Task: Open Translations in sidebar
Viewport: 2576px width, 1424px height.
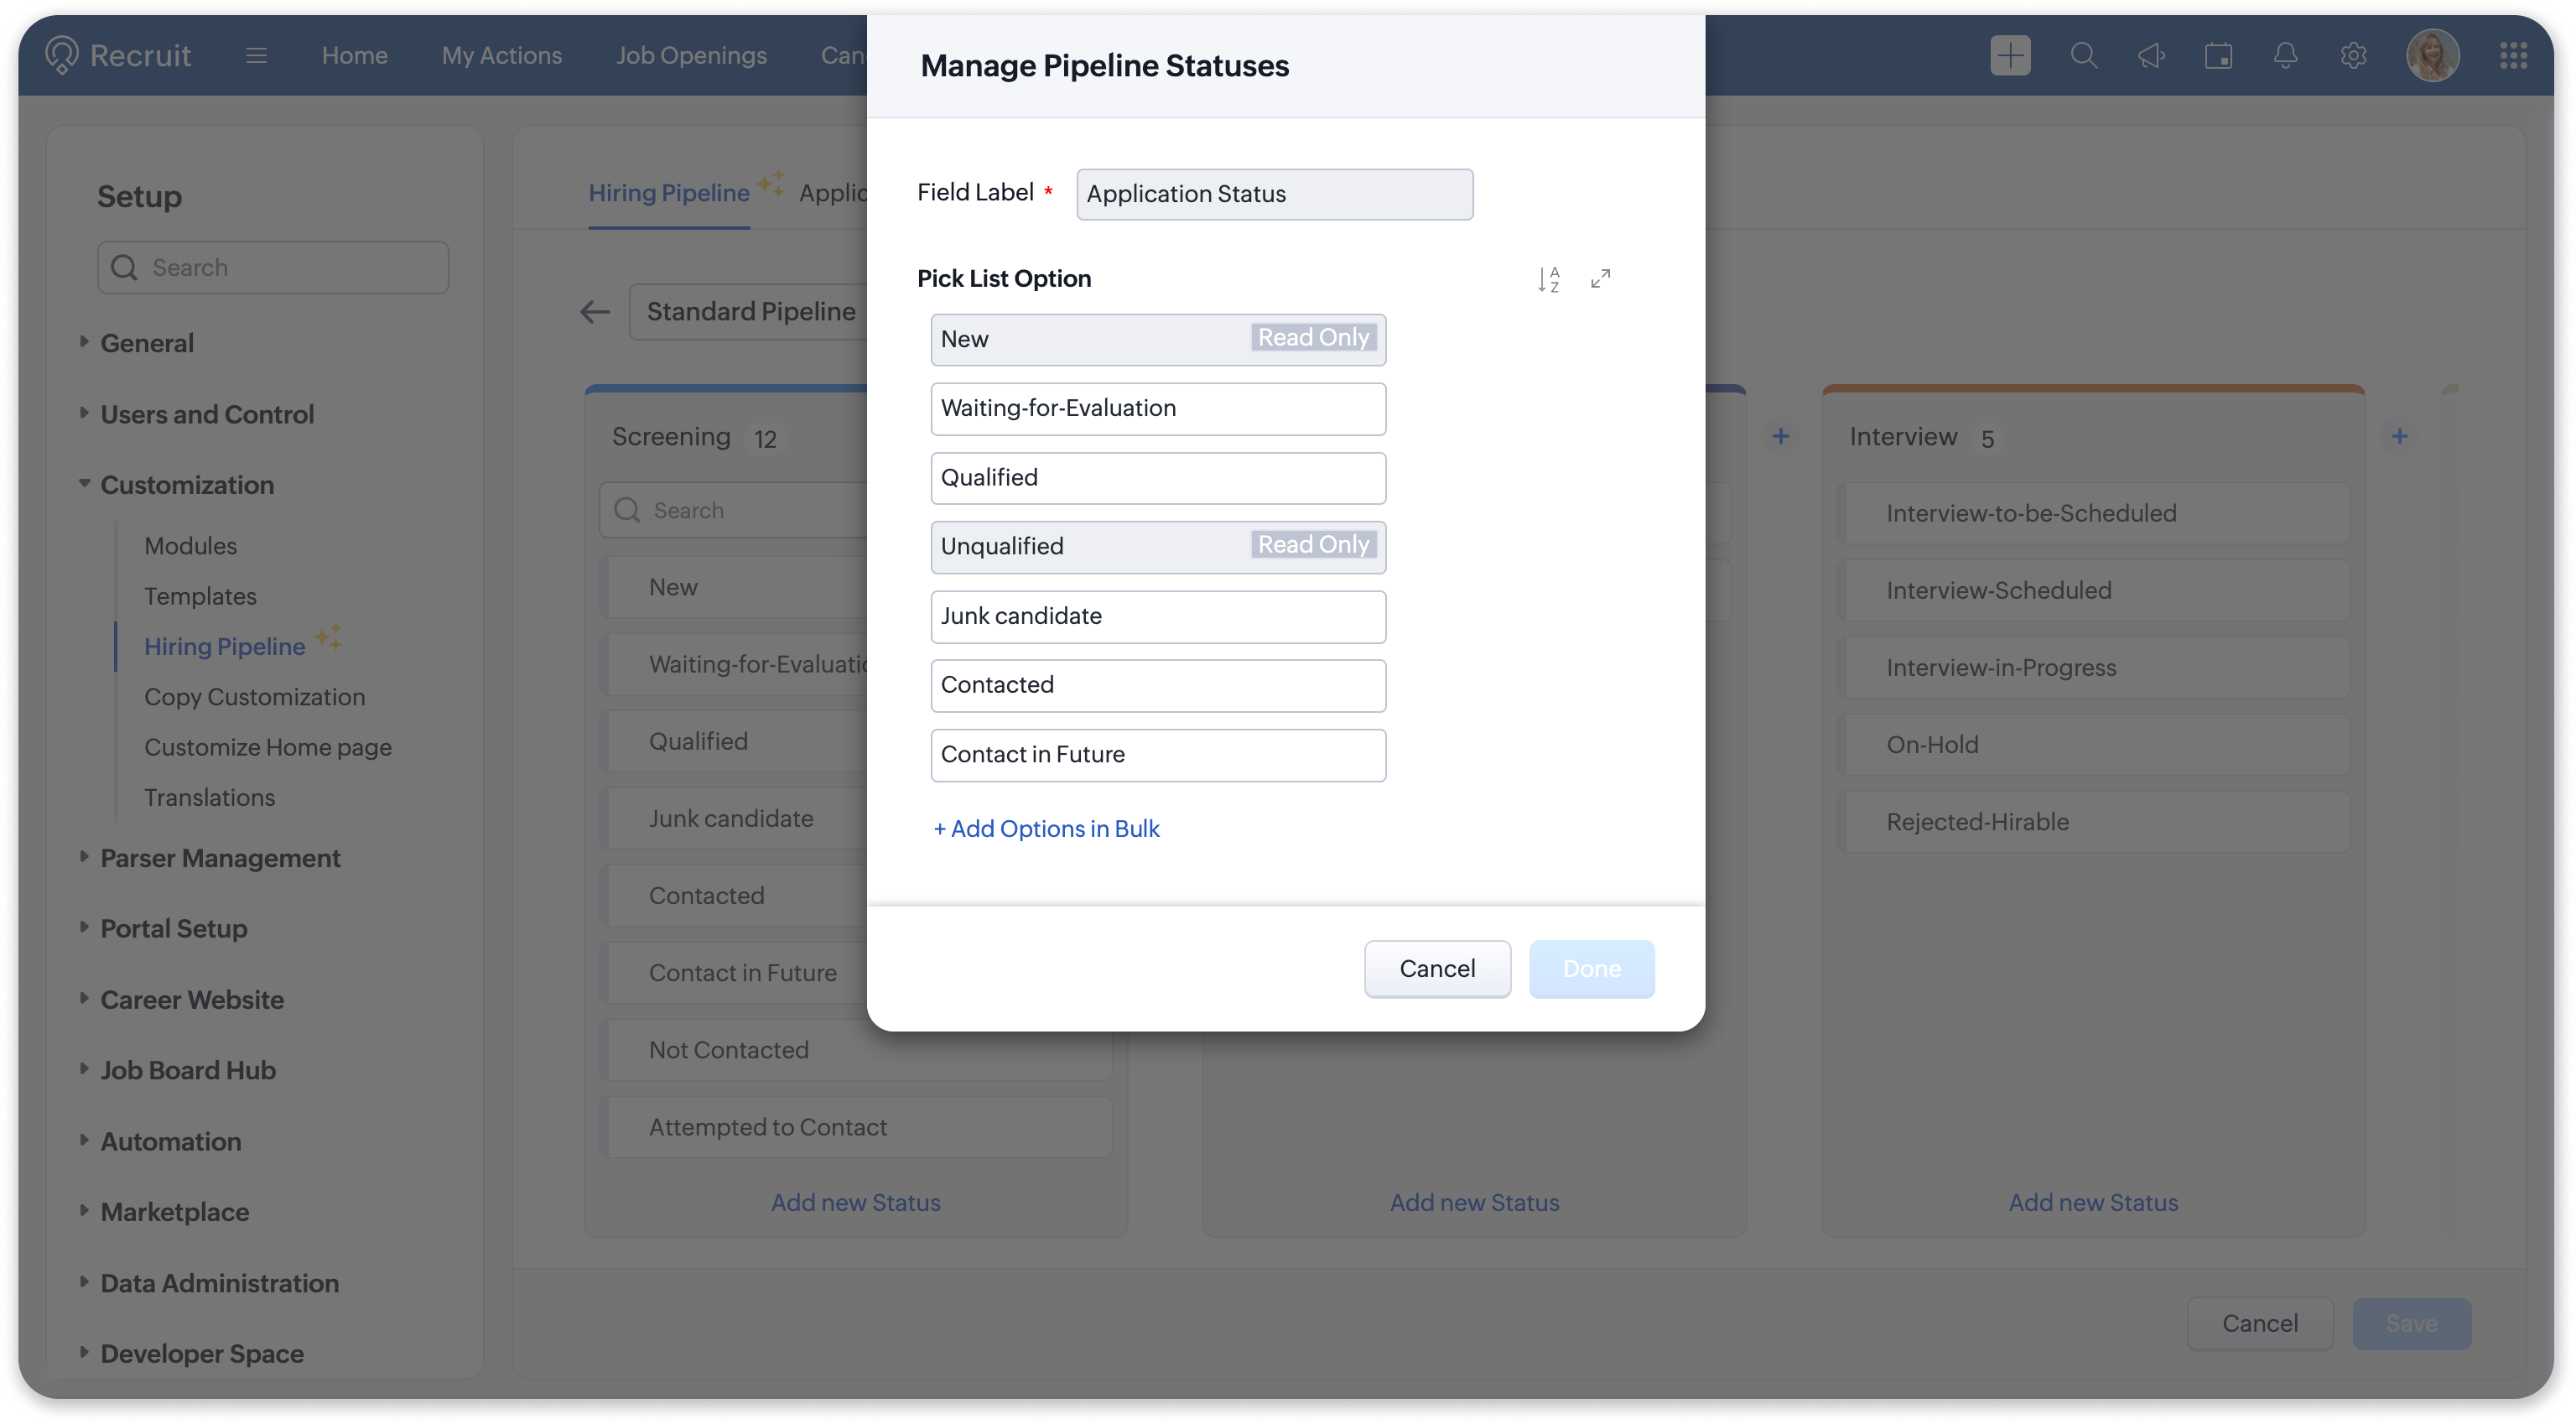Action: coord(209,797)
